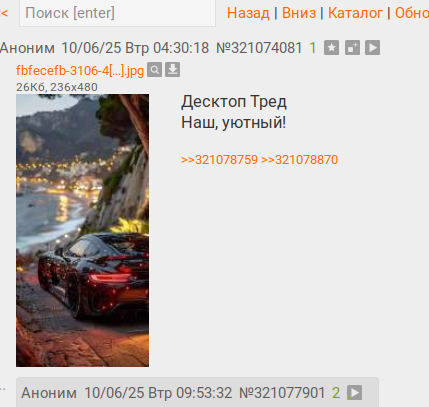Open post menu arrow for post №321074081
This screenshot has width=429, height=407.
tap(372, 48)
